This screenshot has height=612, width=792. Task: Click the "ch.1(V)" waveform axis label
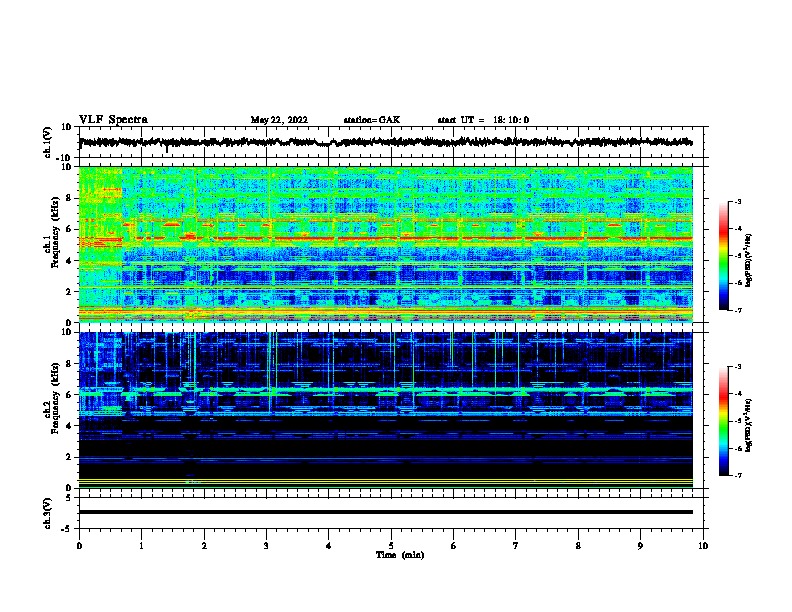pos(48,142)
